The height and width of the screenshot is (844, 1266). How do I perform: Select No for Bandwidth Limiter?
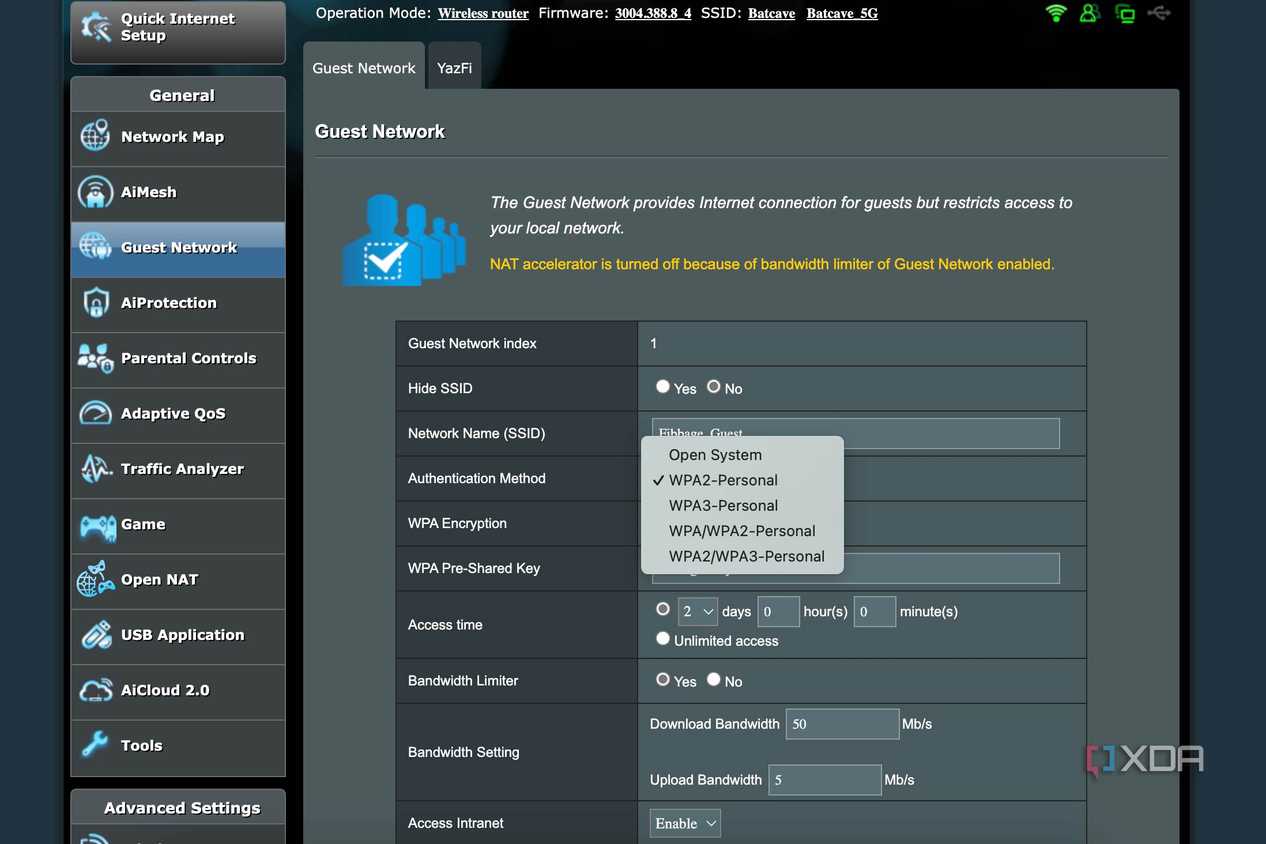(713, 679)
